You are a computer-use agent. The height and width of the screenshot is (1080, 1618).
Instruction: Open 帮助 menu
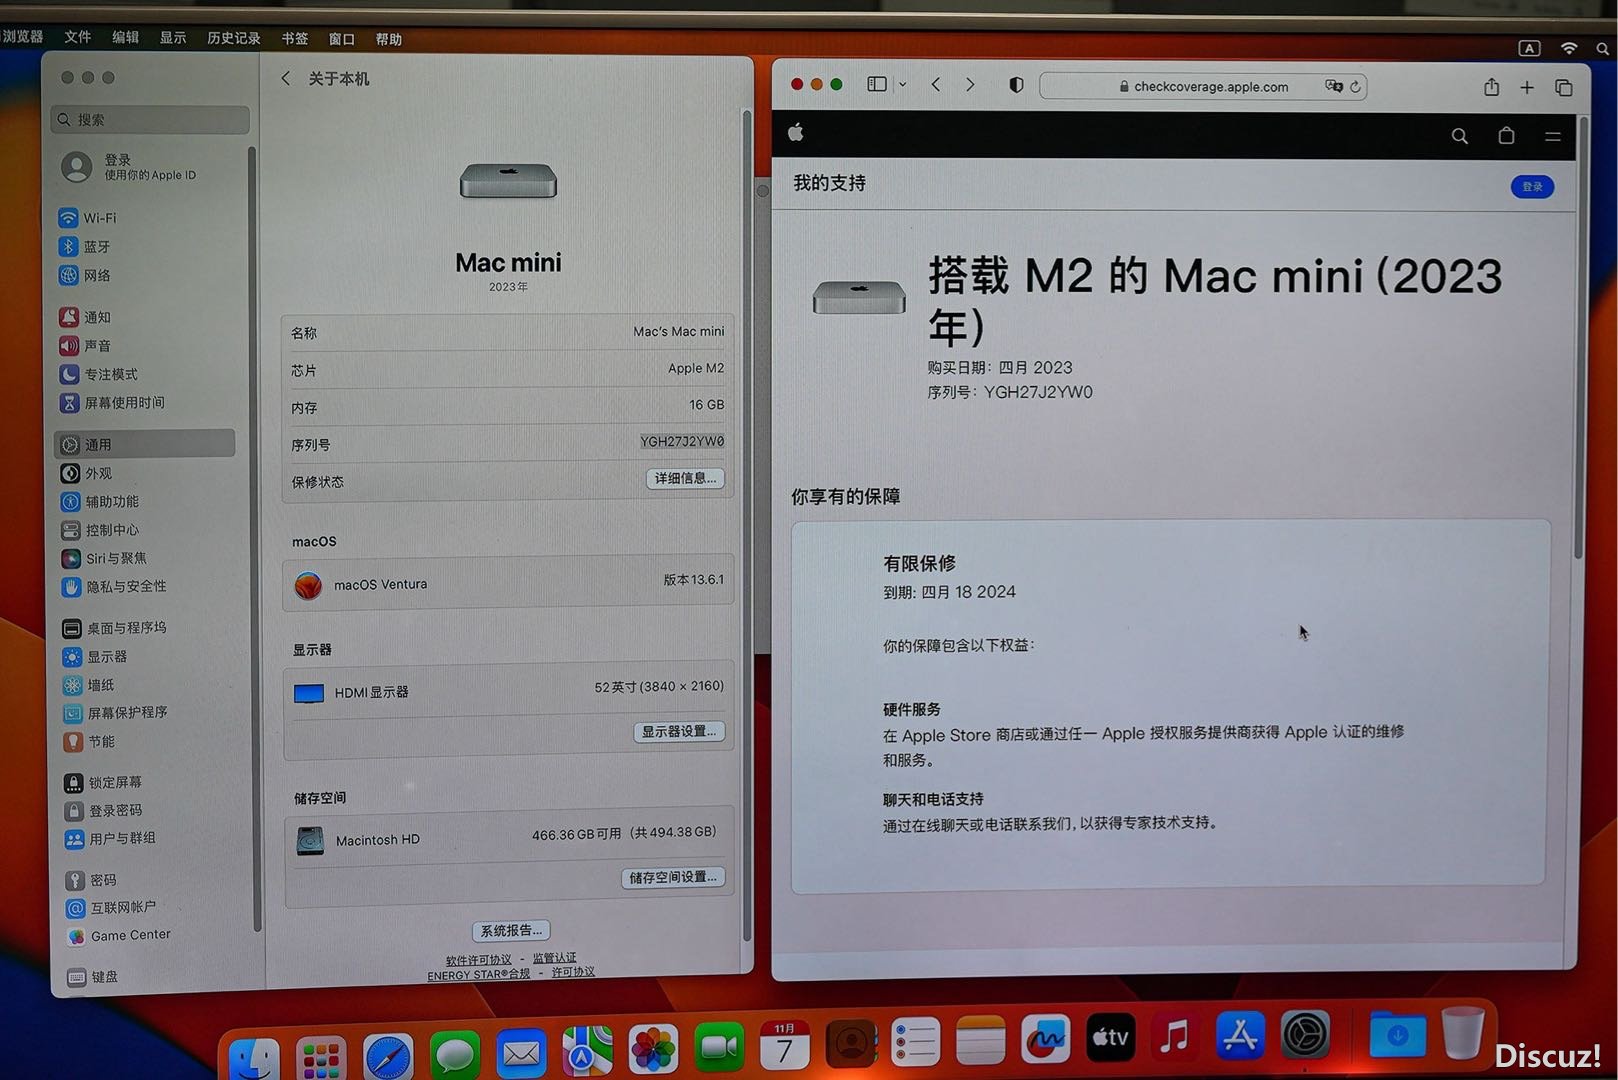388,40
